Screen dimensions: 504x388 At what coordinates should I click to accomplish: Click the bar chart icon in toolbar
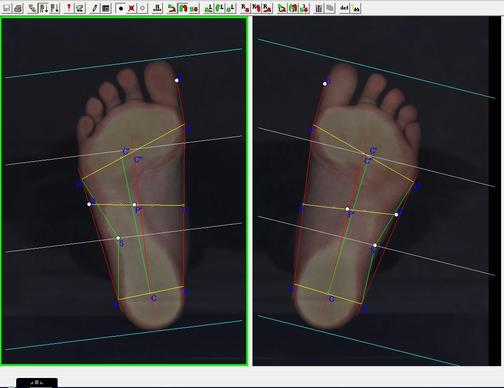click(319, 8)
